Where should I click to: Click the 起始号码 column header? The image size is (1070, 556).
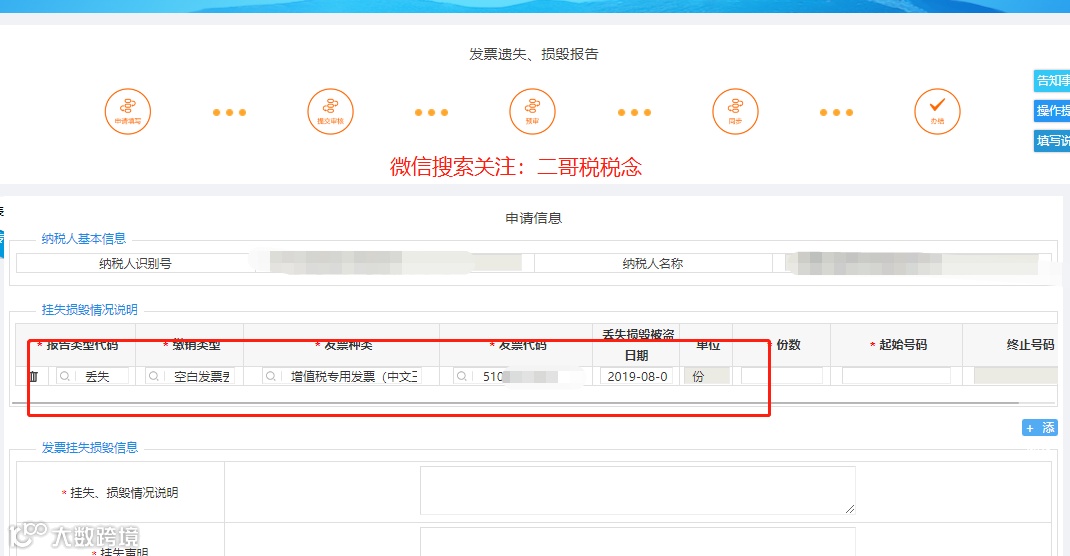[x=897, y=345]
